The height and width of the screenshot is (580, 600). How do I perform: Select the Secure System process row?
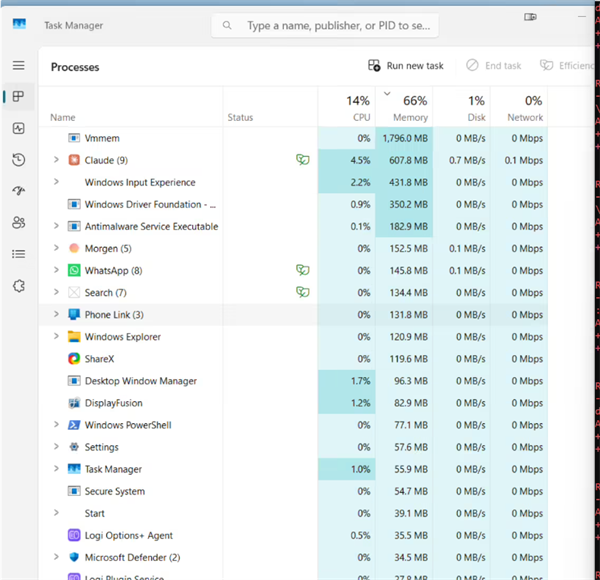(x=293, y=491)
